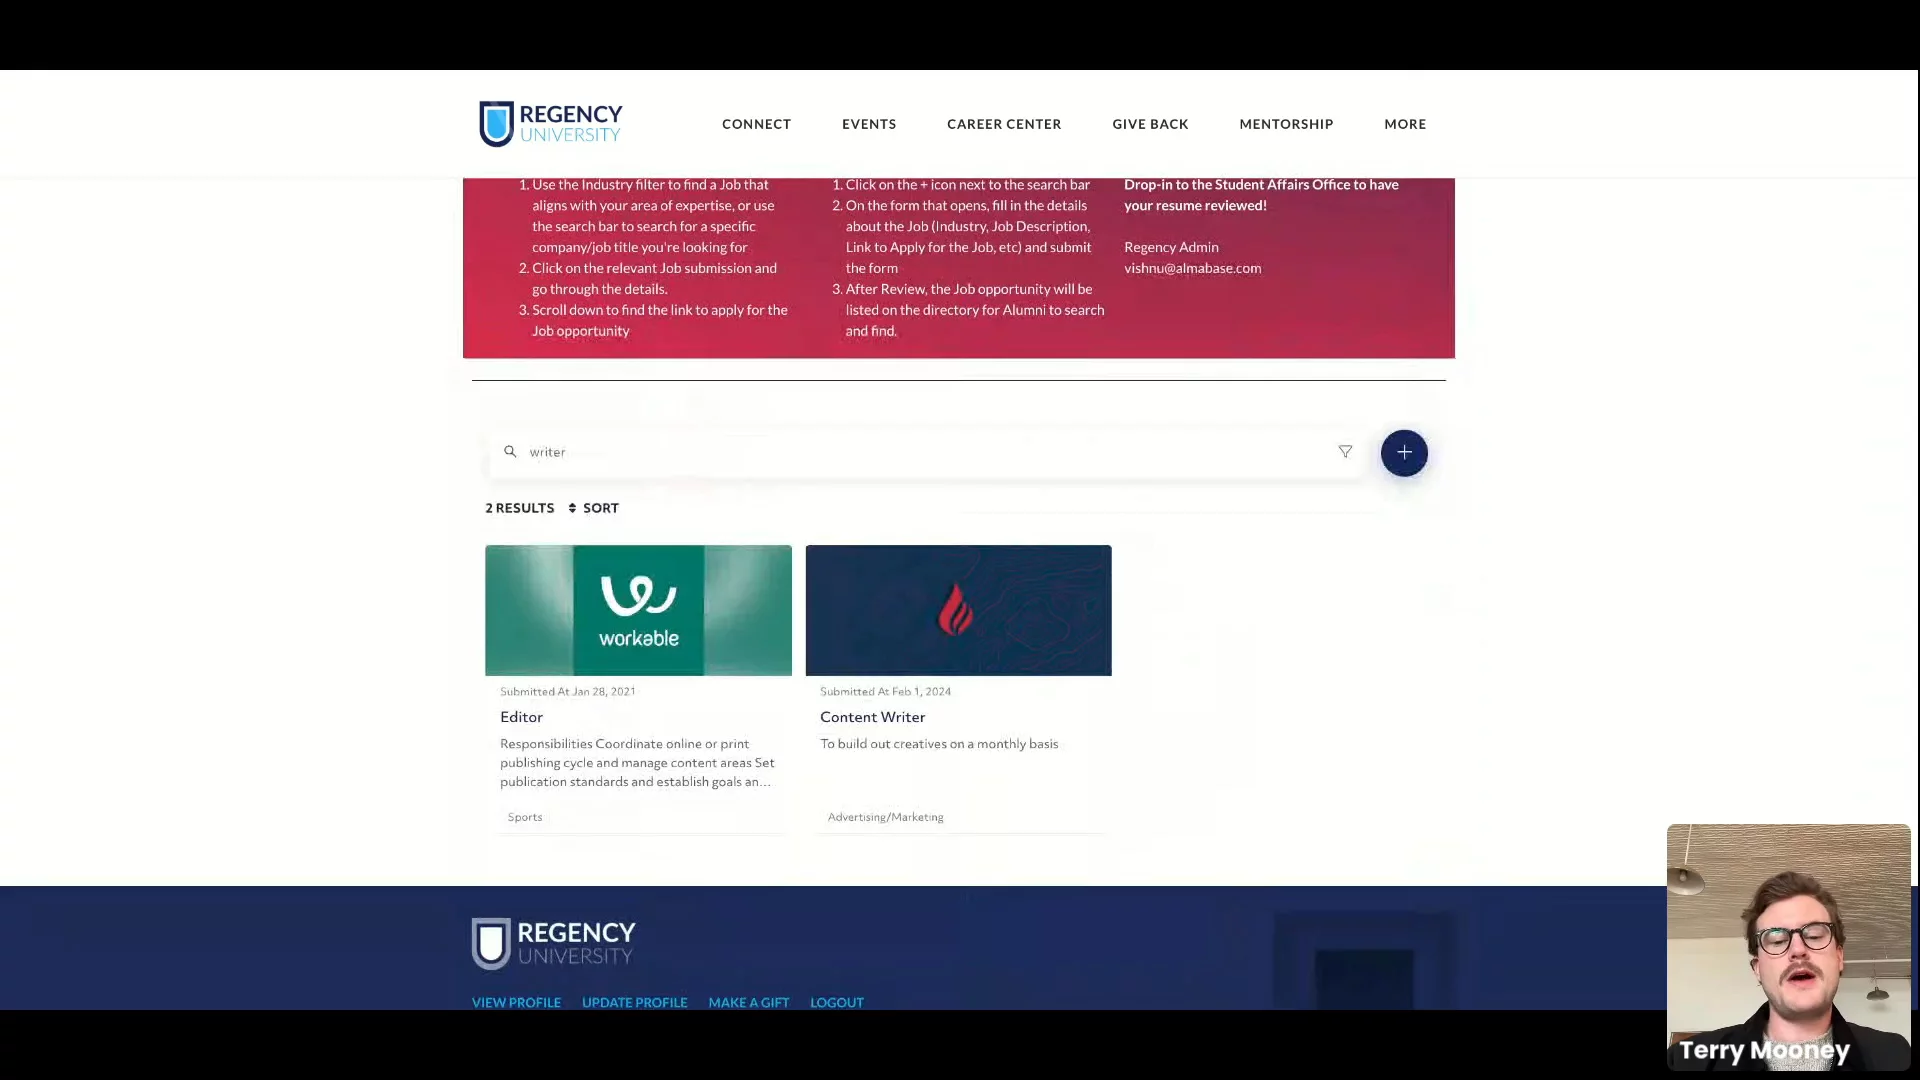Click the magnifier search icon

(x=510, y=452)
